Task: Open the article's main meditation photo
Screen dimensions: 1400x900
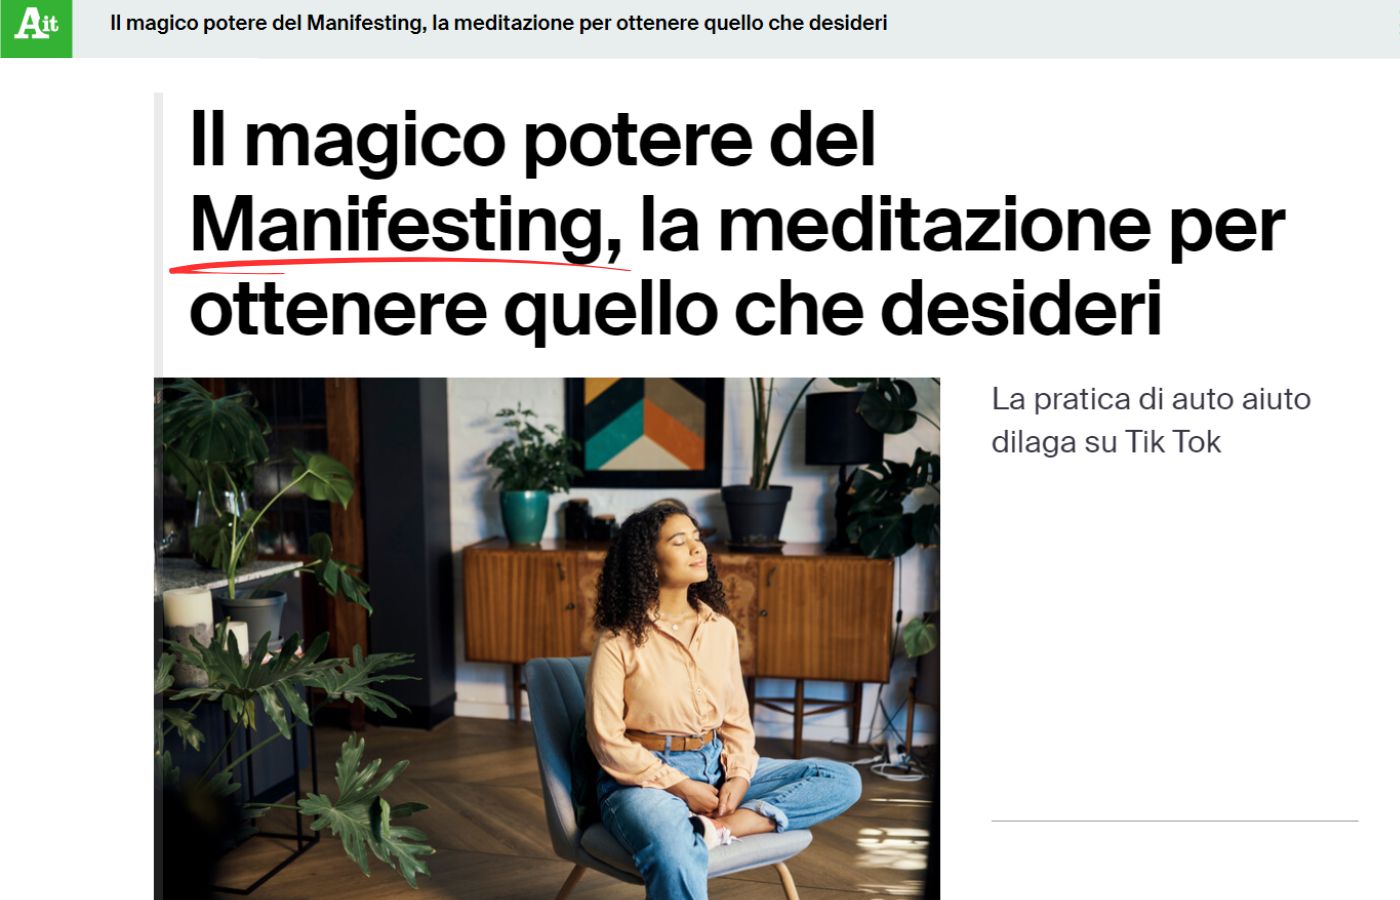Action: [x=547, y=638]
